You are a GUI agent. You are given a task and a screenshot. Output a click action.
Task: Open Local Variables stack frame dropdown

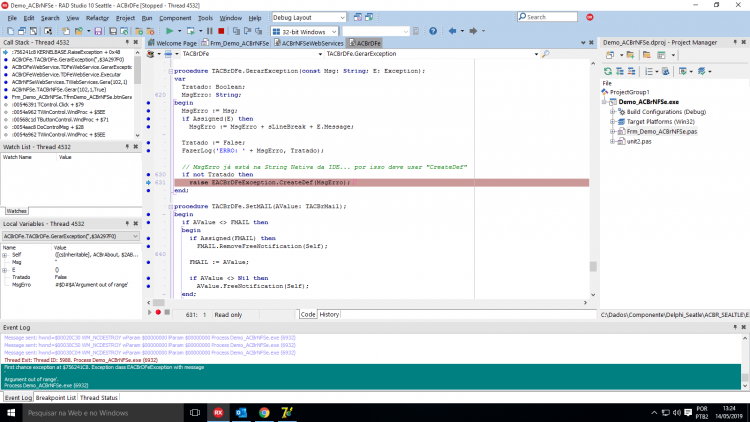[135, 236]
